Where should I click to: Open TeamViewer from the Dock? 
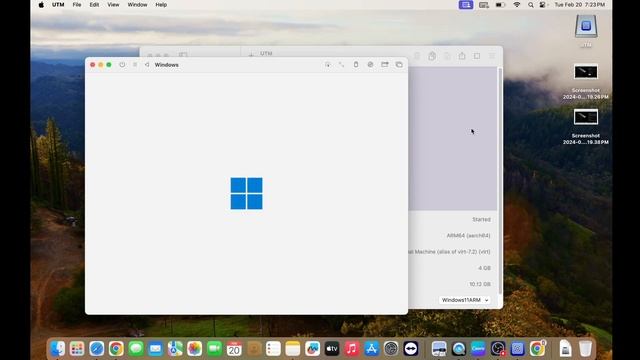click(411, 349)
